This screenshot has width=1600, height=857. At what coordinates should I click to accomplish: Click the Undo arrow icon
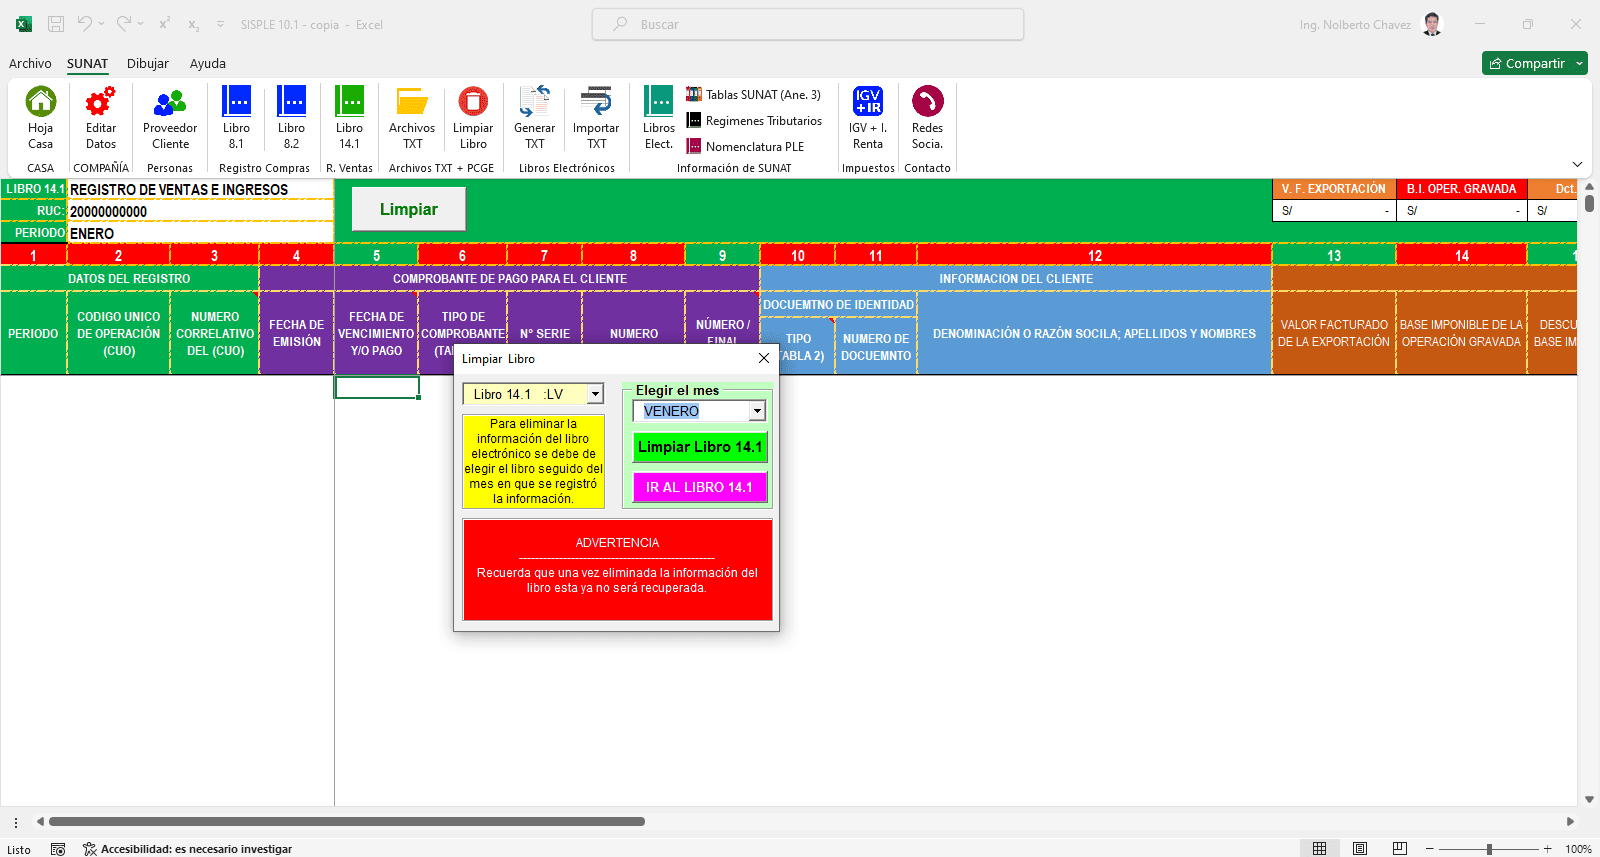pos(85,23)
